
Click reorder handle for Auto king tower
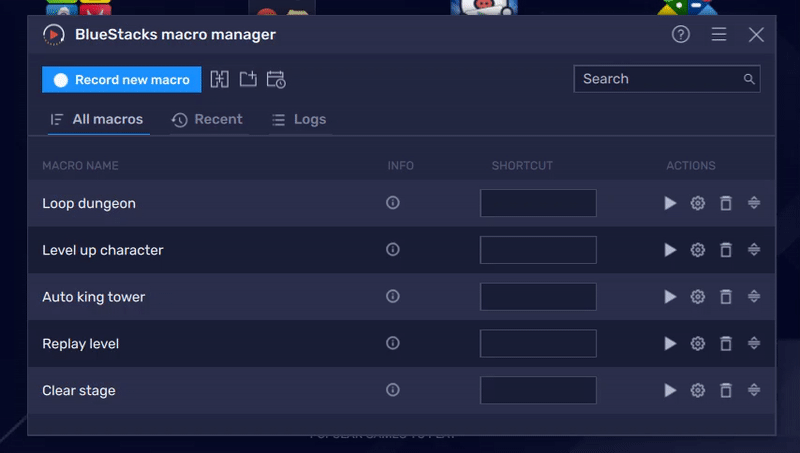pyautogui.click(x=754, y=296)
